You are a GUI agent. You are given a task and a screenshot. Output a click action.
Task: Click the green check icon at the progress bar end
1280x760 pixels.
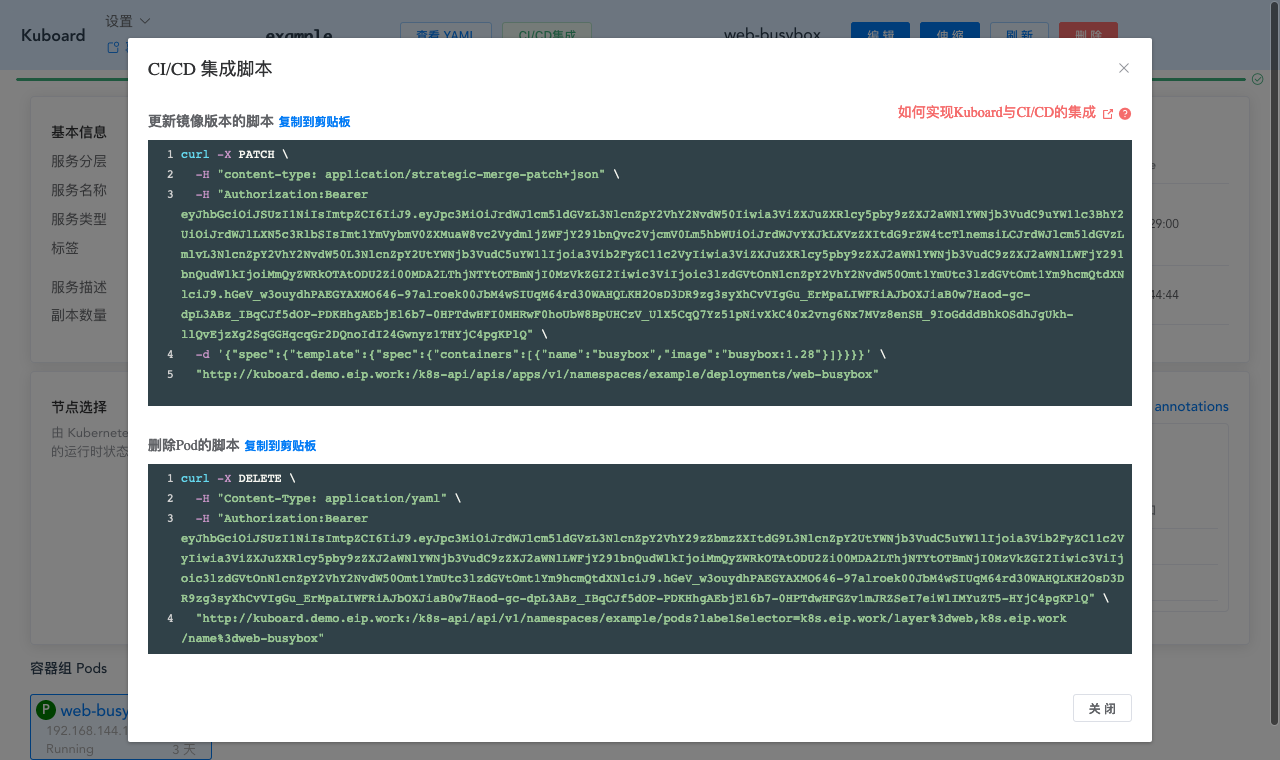pos(1258,79)
